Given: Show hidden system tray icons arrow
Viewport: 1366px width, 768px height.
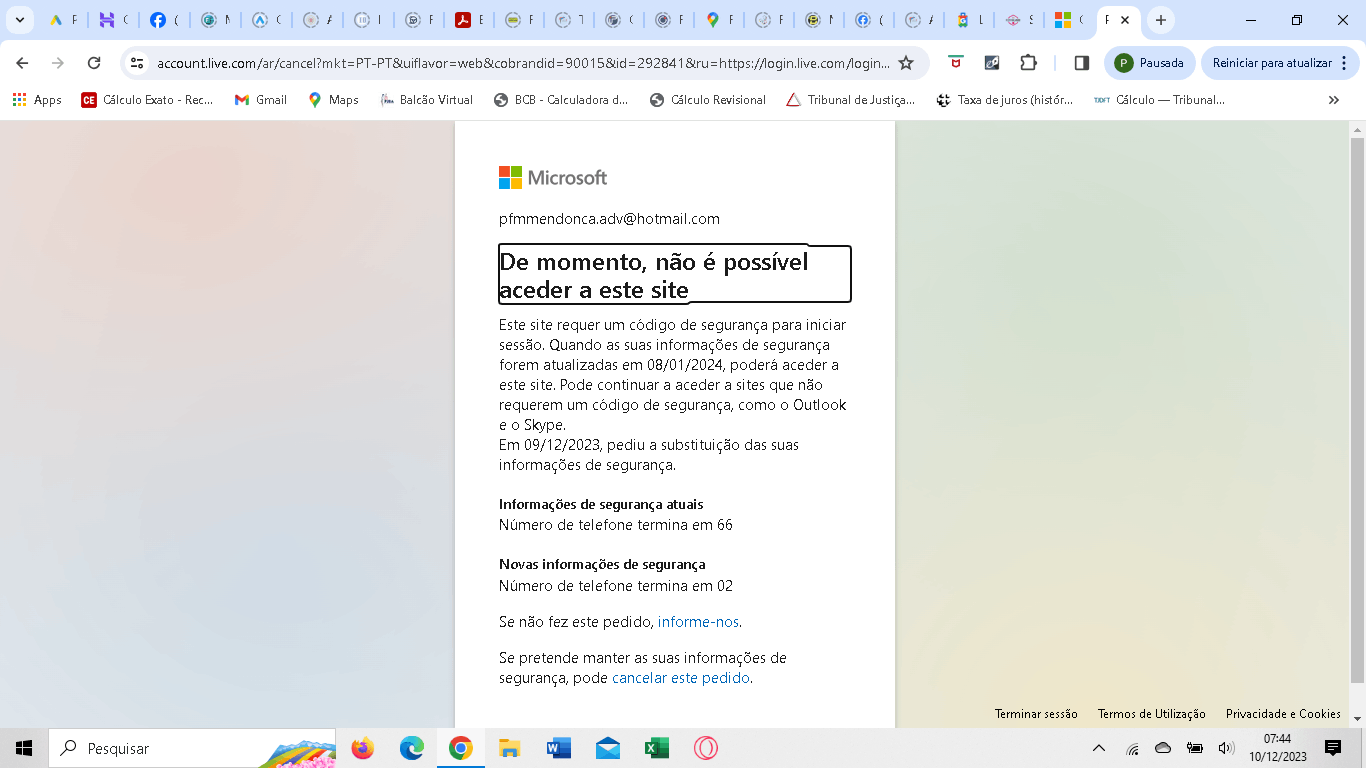Looking at the screenshot, I should pyautogui.click(x=1099, y=748).
